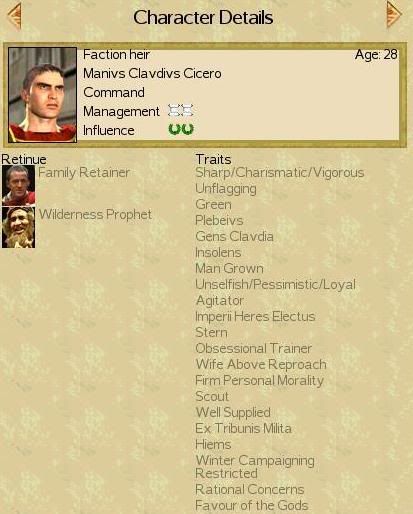413x514 pixels.
Task: Select the Favour of the Gods trait
Action: coord(252,505)
